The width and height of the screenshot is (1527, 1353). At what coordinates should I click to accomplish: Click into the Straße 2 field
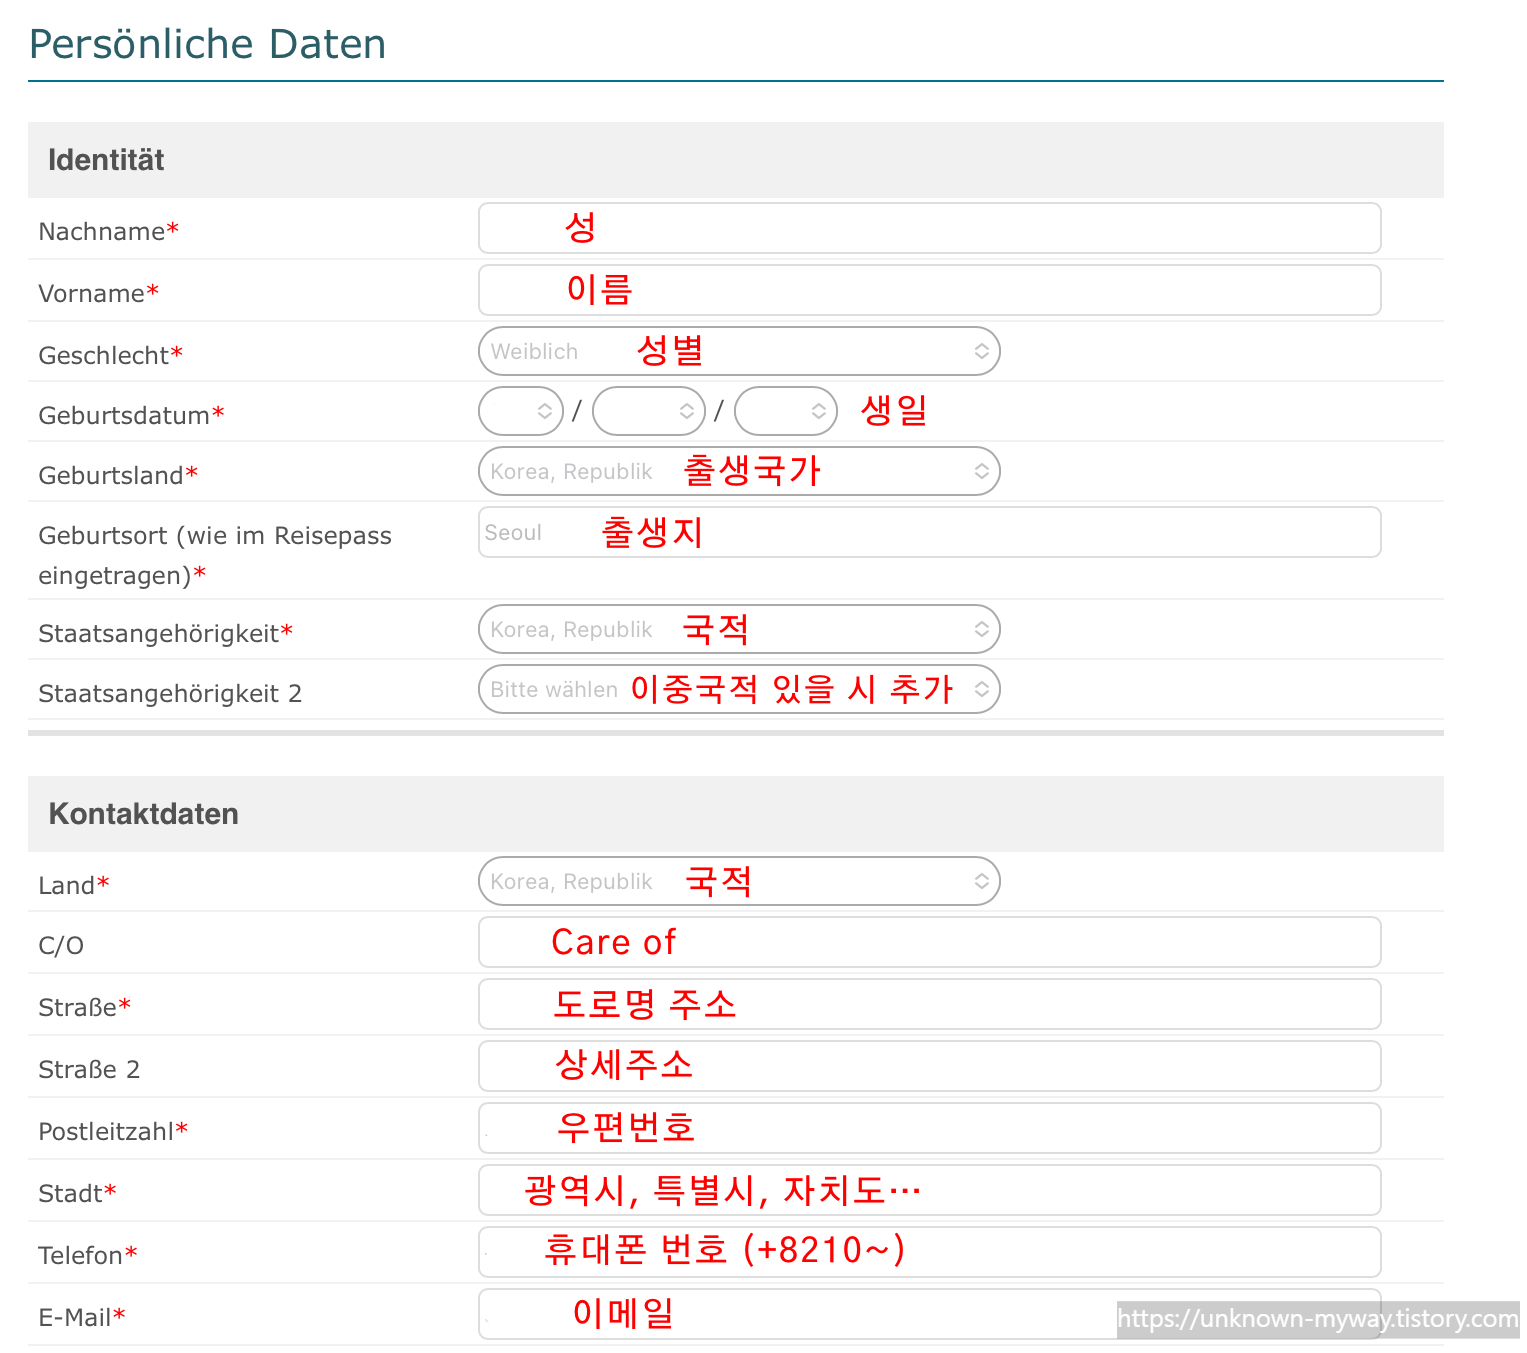(930, 1066)
